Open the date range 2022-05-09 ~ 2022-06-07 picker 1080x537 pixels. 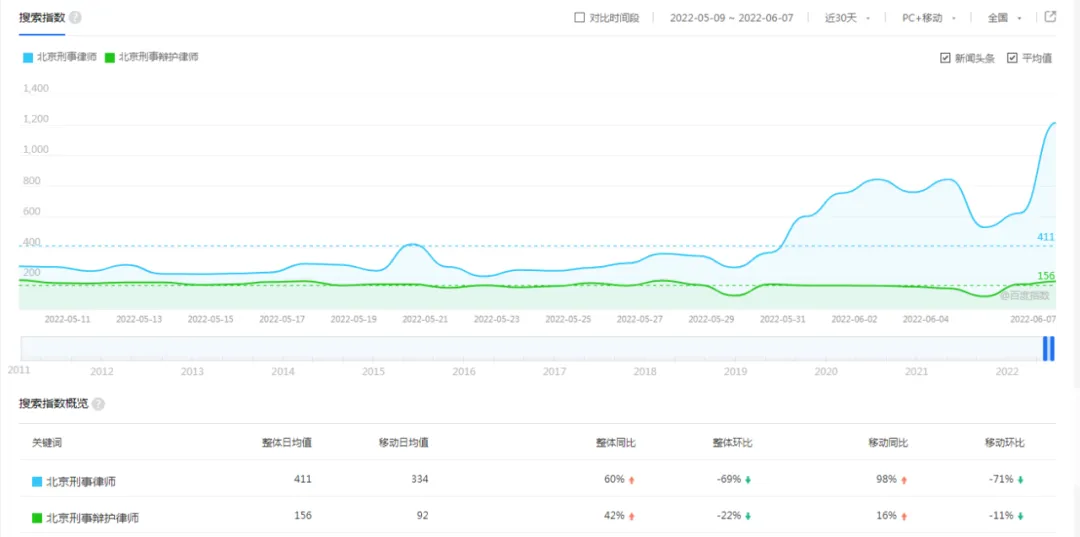[731, 18]
